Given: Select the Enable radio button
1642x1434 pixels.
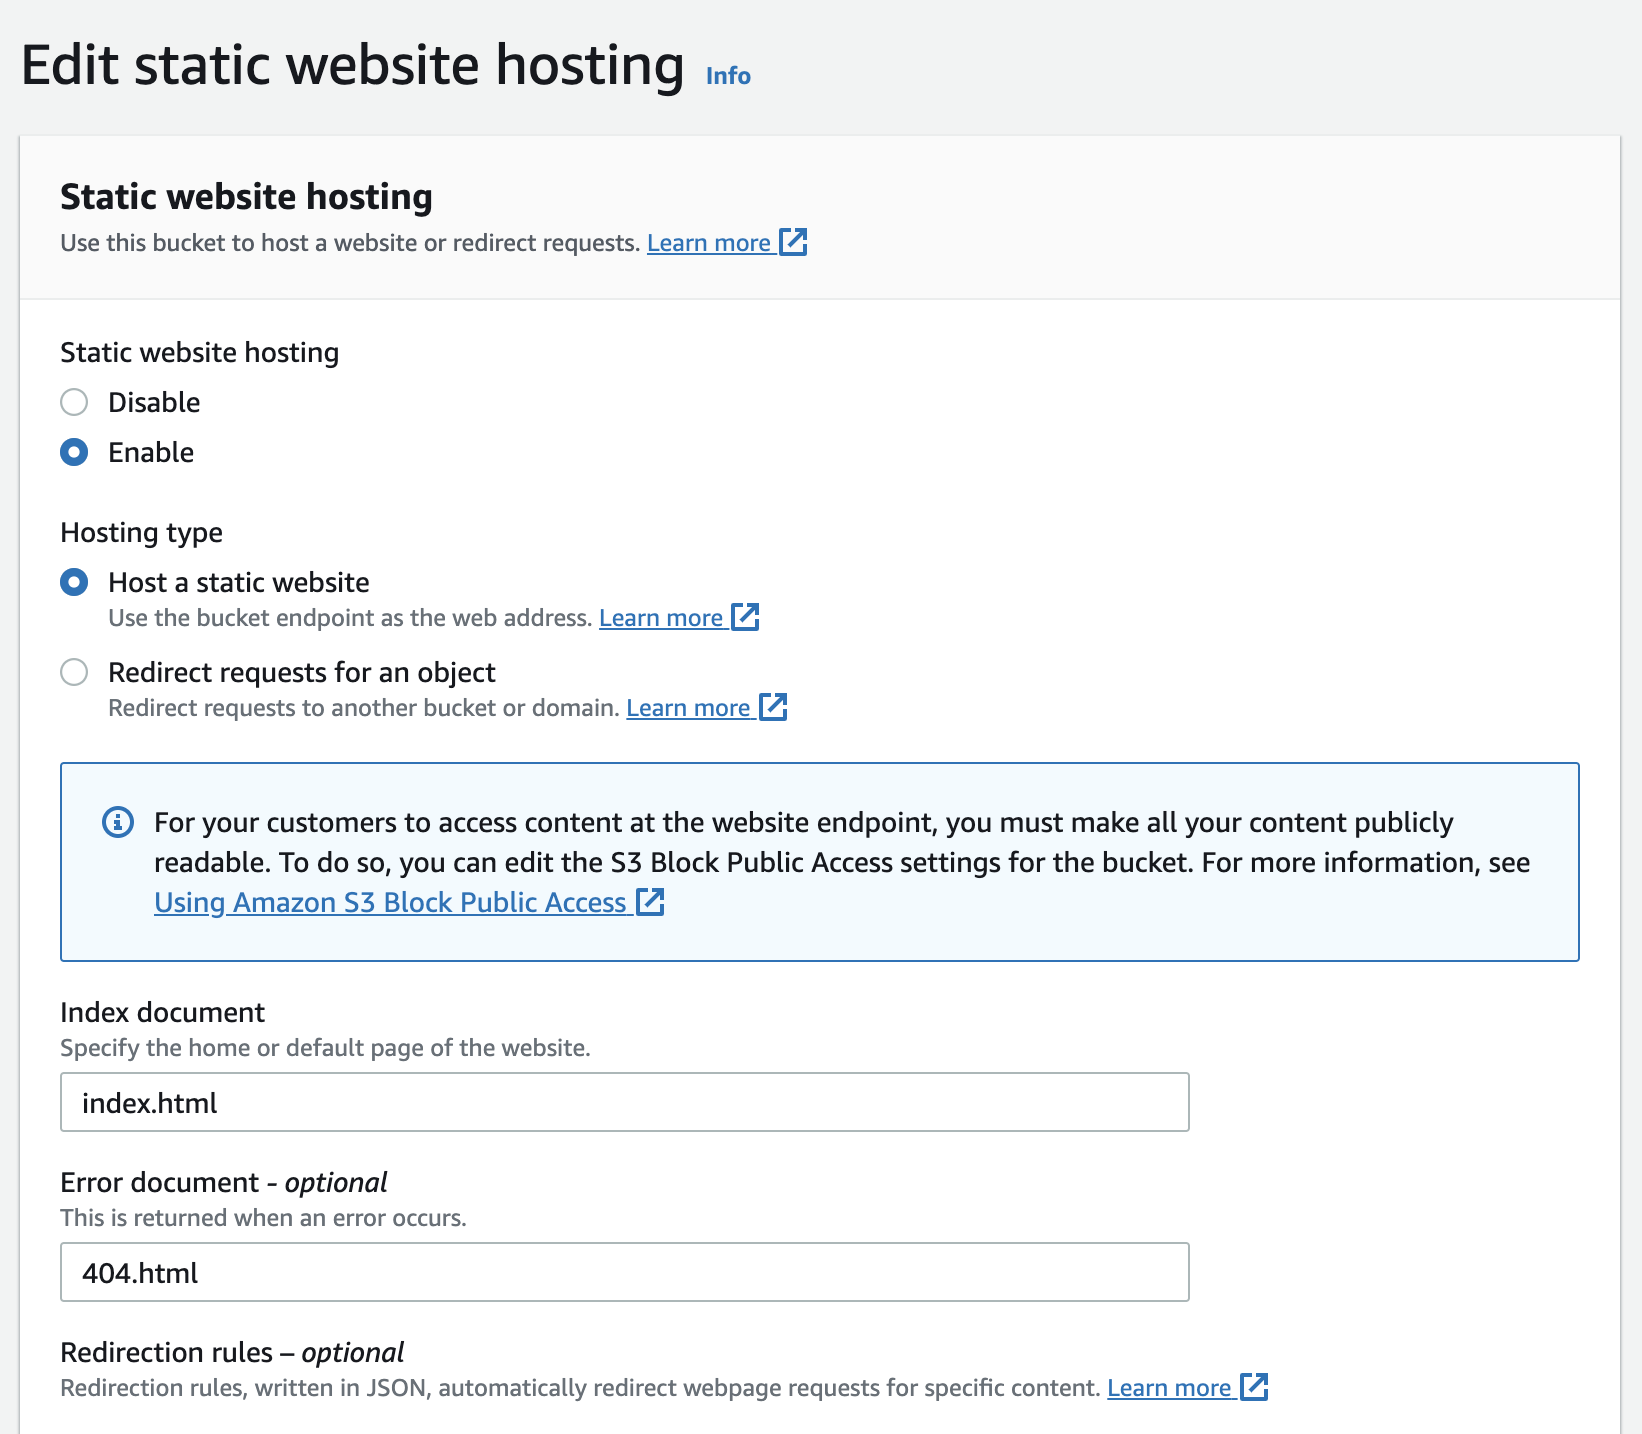Looking at the screenshot, I should (x=74, y=452).
